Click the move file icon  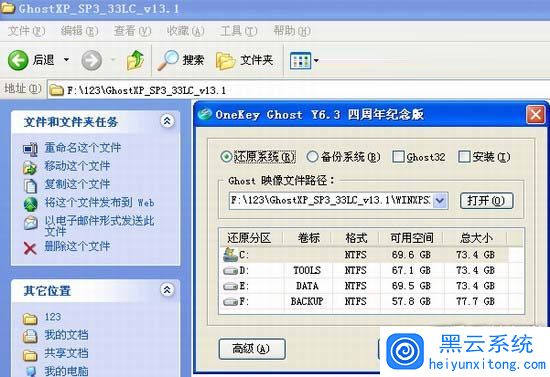[x=30, y=168]
